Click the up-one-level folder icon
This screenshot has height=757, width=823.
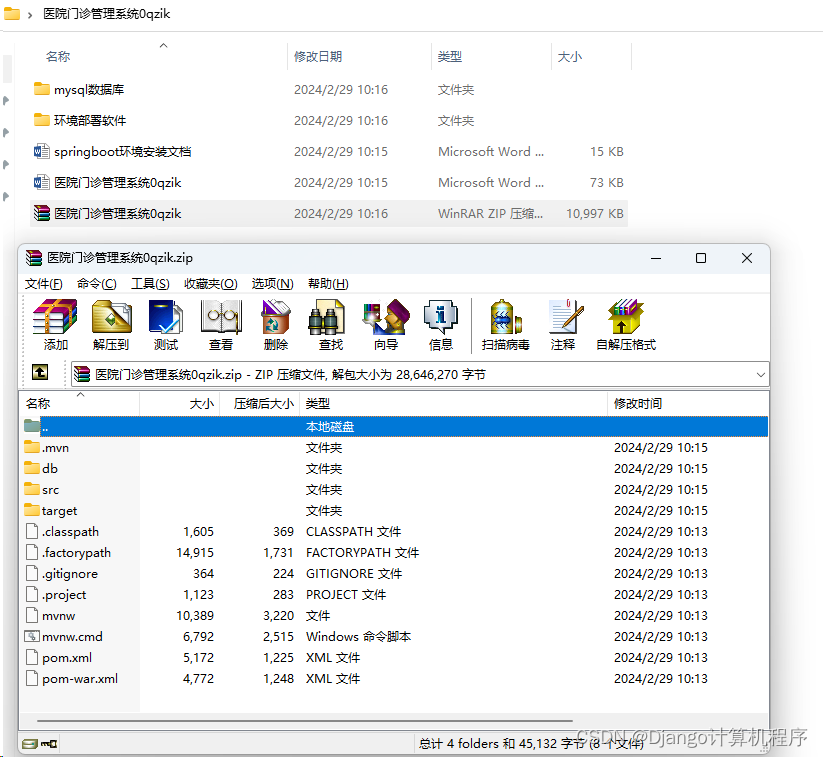pyautogui.click(x=41, y=373)
